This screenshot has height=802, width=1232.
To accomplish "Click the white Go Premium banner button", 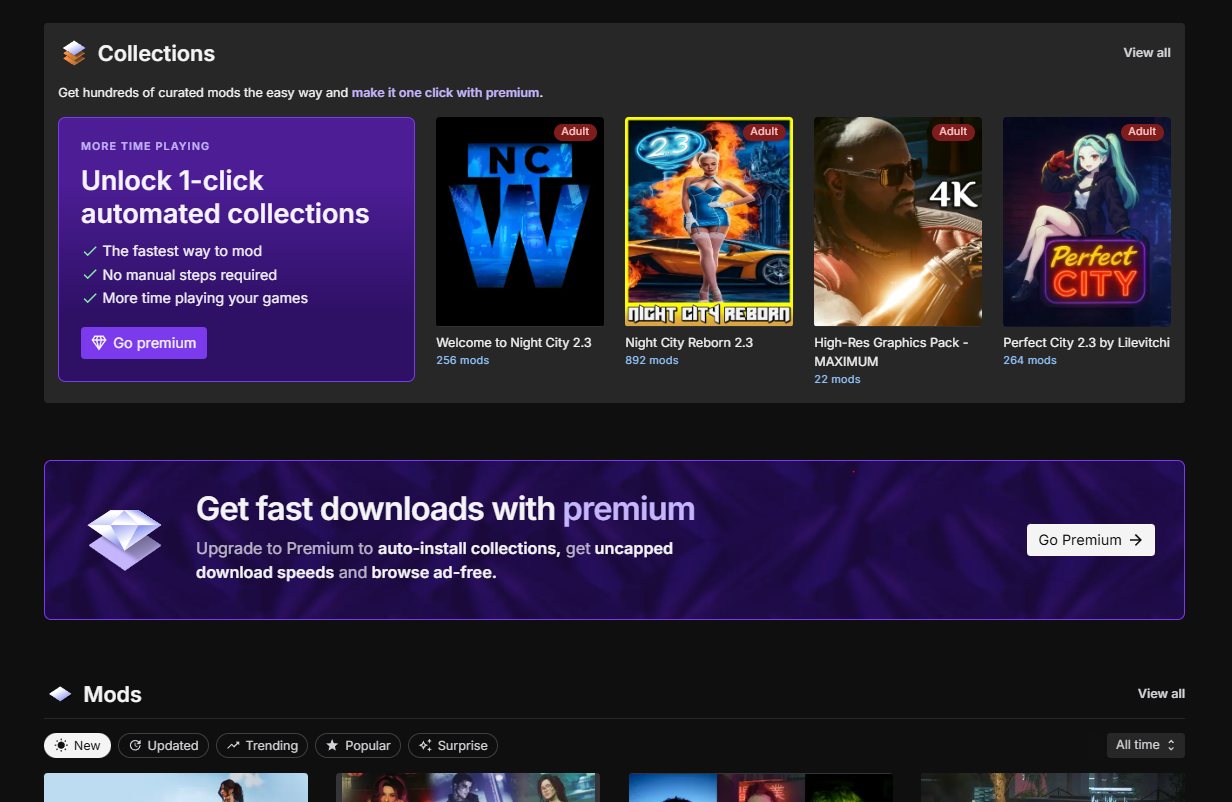I will tap(1091, 540).
